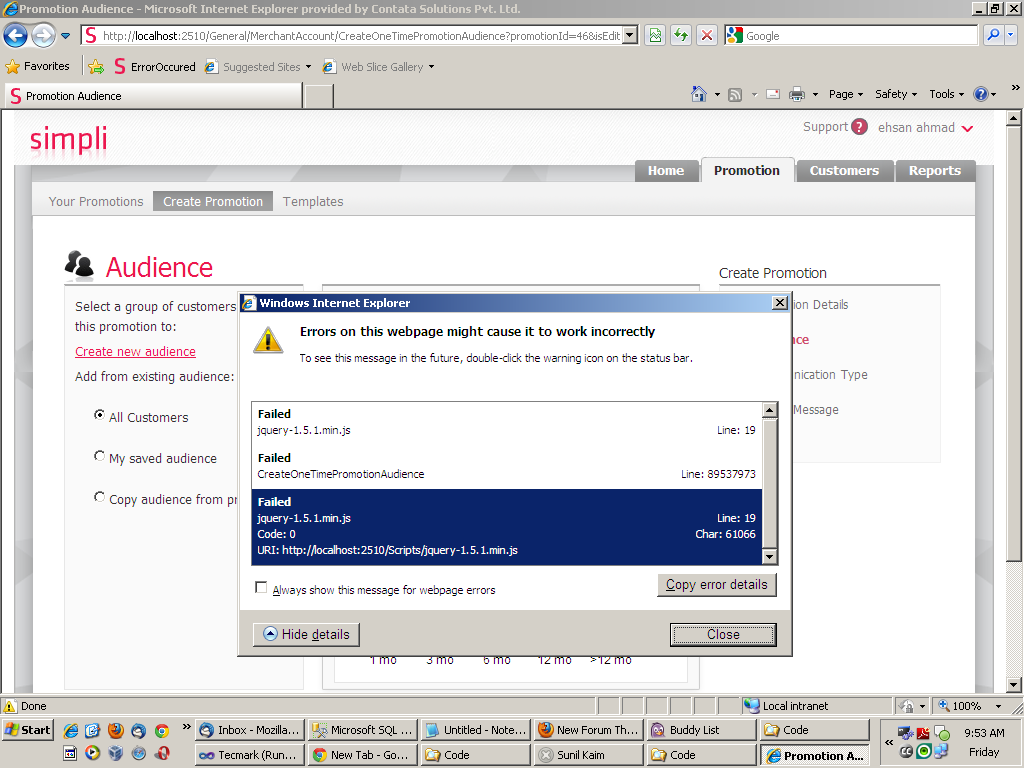Screen dimensions: 1024x768
Task: Click the search magnifier icon beside Google box
Action: click(x=993, y=35)
